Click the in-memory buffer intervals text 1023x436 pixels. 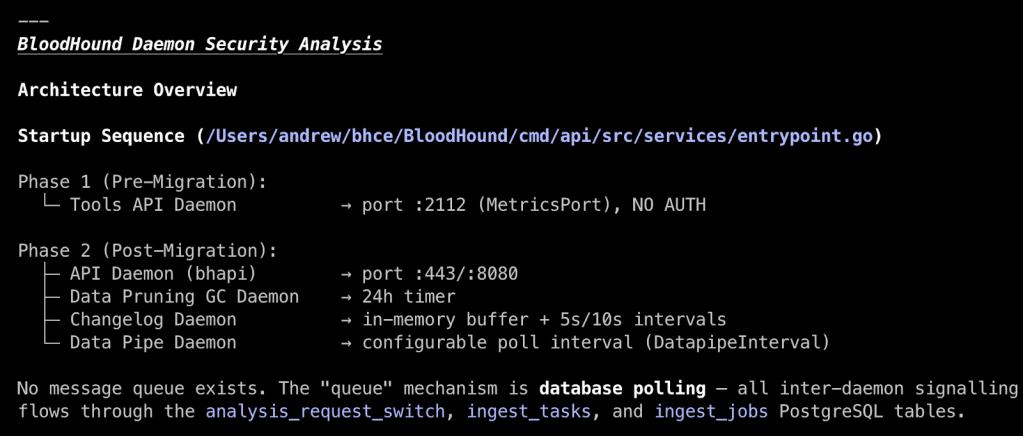tap(544, 320)
